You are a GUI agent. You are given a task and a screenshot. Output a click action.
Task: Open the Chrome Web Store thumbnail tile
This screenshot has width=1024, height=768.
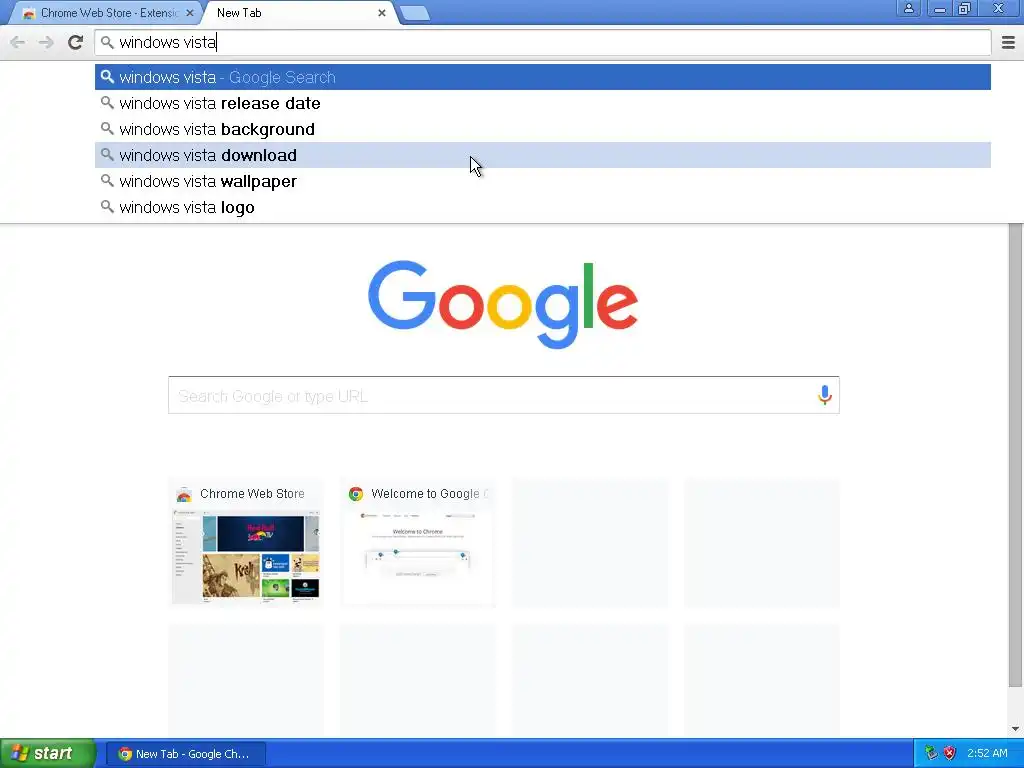click(246, 543)
